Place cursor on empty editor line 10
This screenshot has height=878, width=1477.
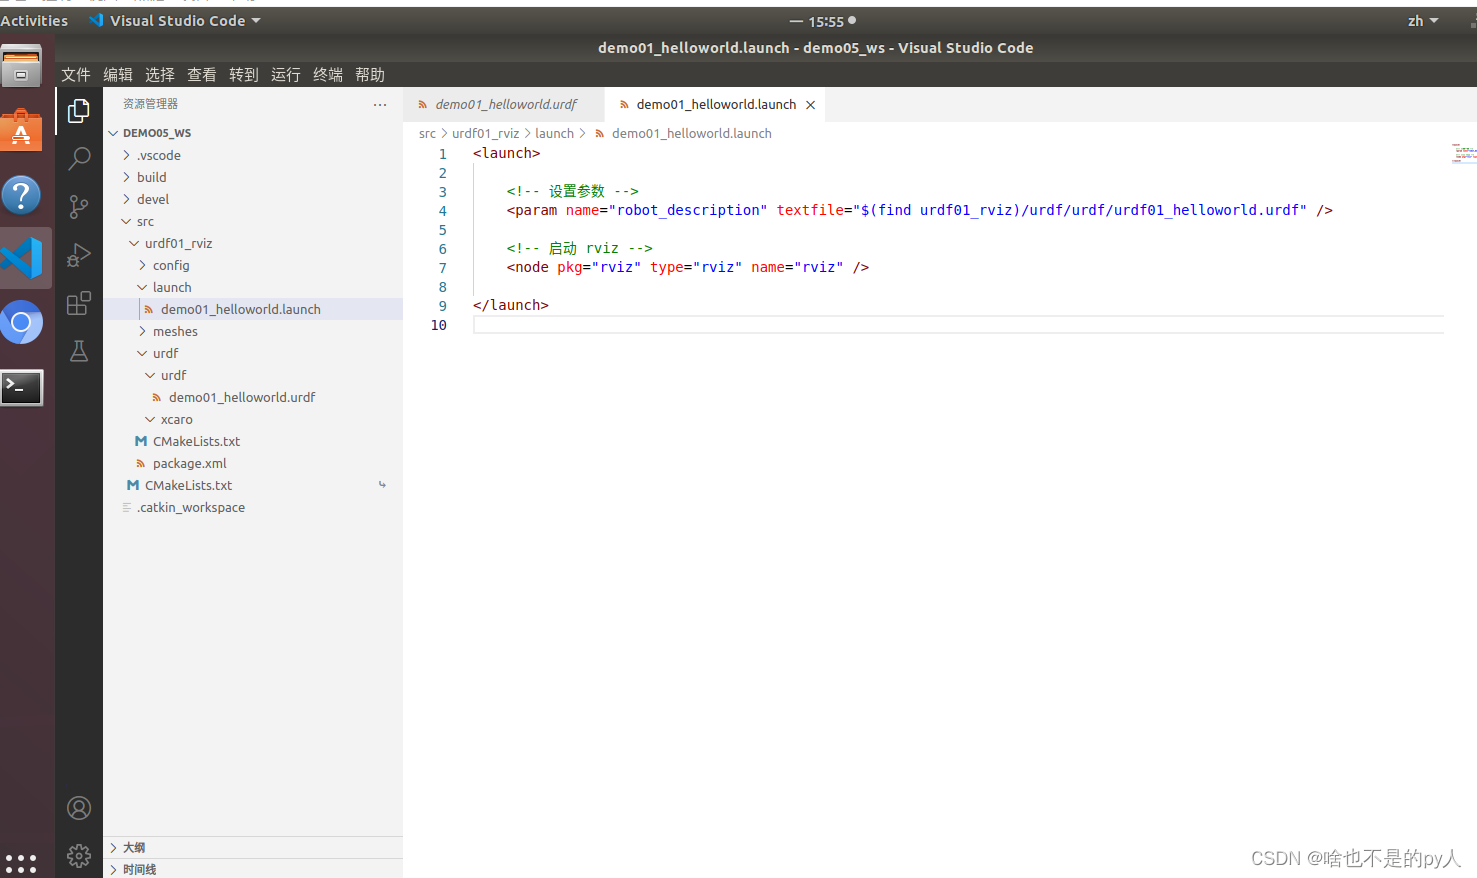click(958, 325)
